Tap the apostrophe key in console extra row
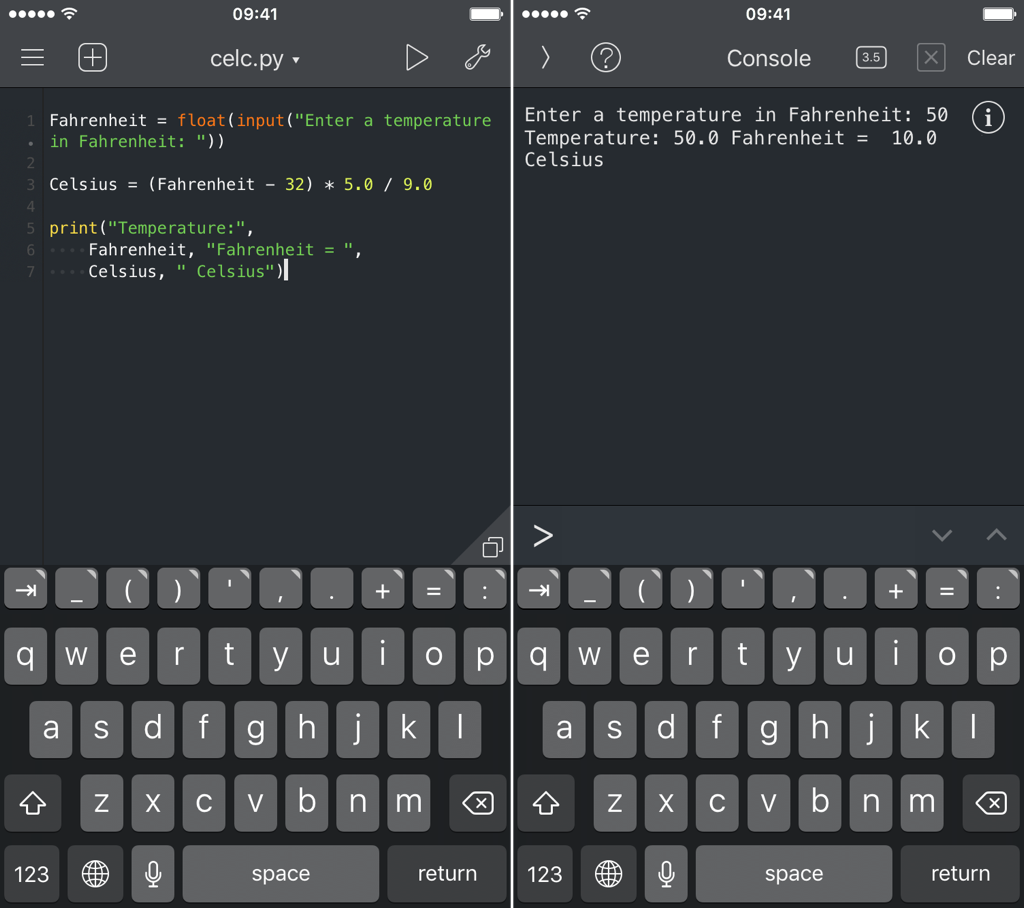 pyautogui.click(x=743, y=589)
